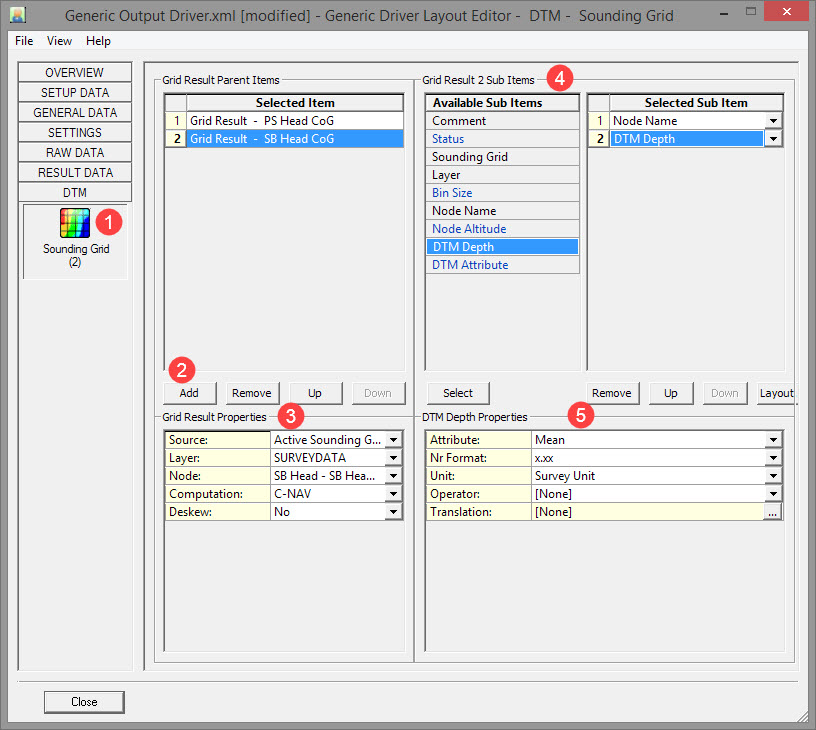This screenshot has height=730, width=816.
Task: Expand the Source dropdown
Action: coord(394,440)
